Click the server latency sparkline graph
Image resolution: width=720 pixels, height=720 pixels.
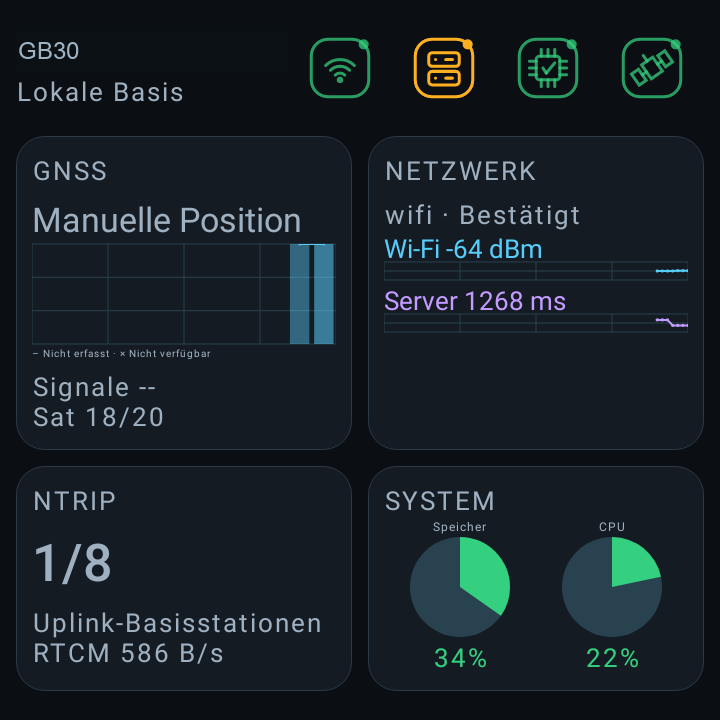point(536,323)
